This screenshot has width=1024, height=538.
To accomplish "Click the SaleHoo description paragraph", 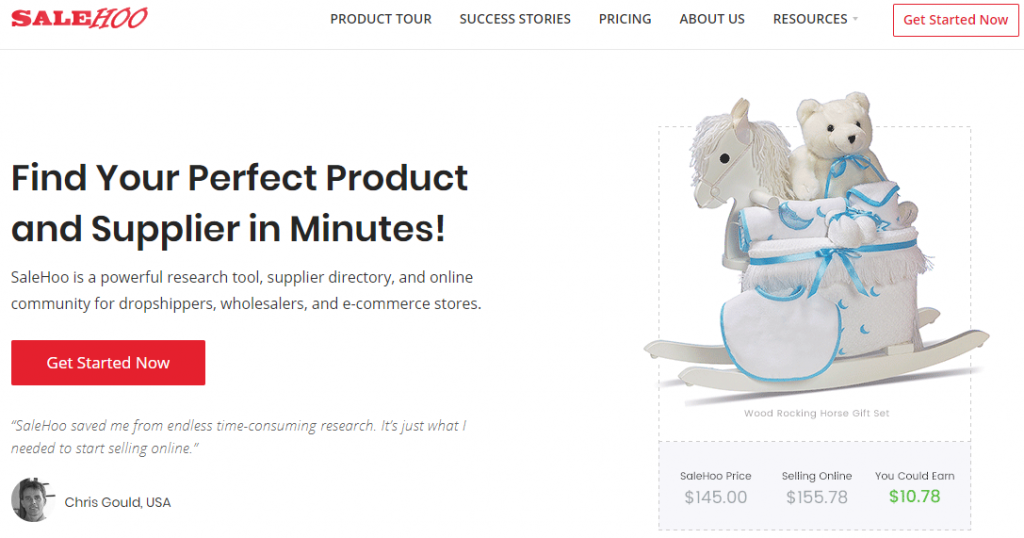I will point(246,290).
